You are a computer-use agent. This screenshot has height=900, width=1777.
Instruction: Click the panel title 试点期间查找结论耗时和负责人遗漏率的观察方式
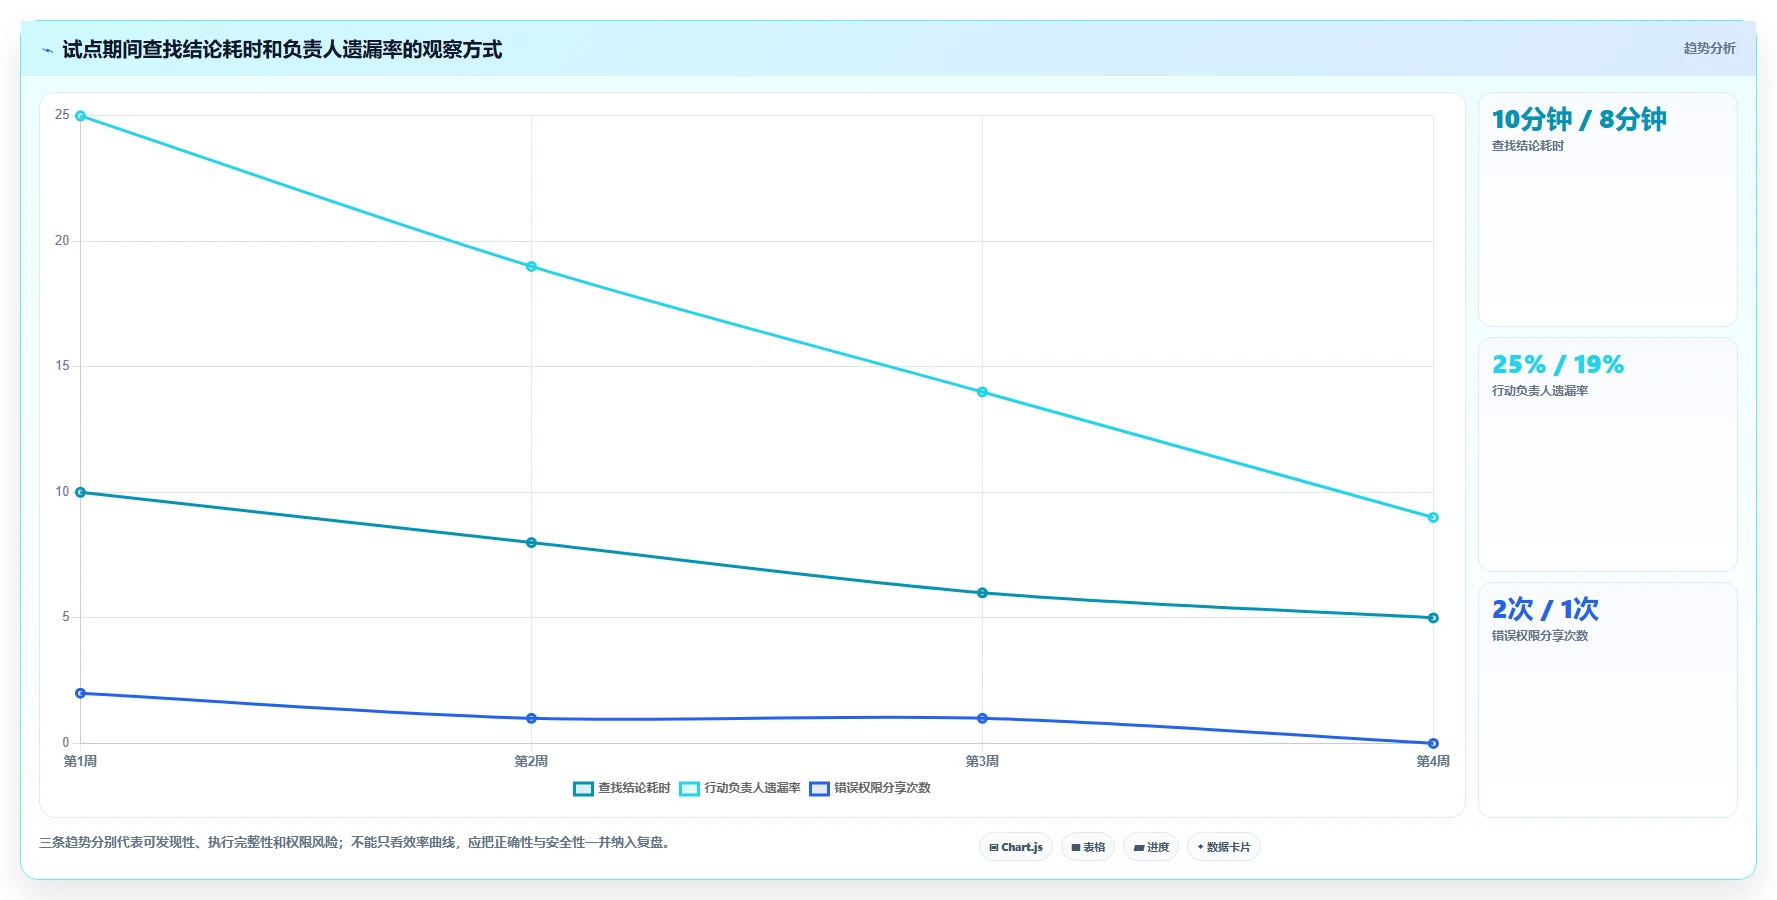282,50
